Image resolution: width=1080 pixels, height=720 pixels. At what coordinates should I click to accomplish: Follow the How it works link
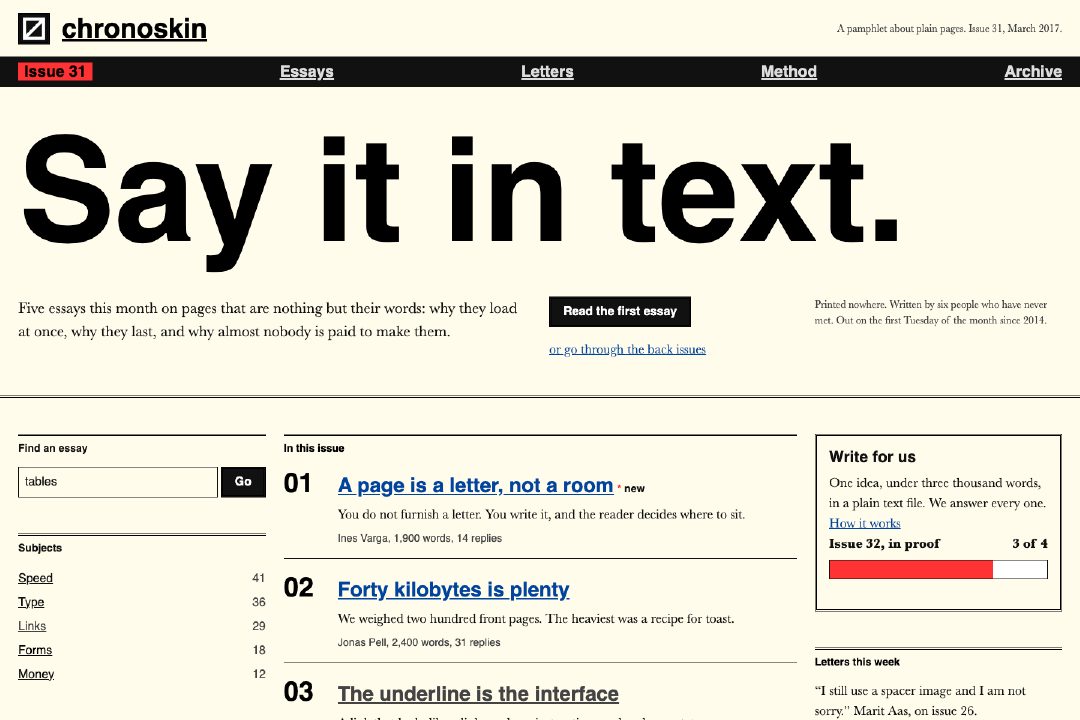click(x=864, y=524)
